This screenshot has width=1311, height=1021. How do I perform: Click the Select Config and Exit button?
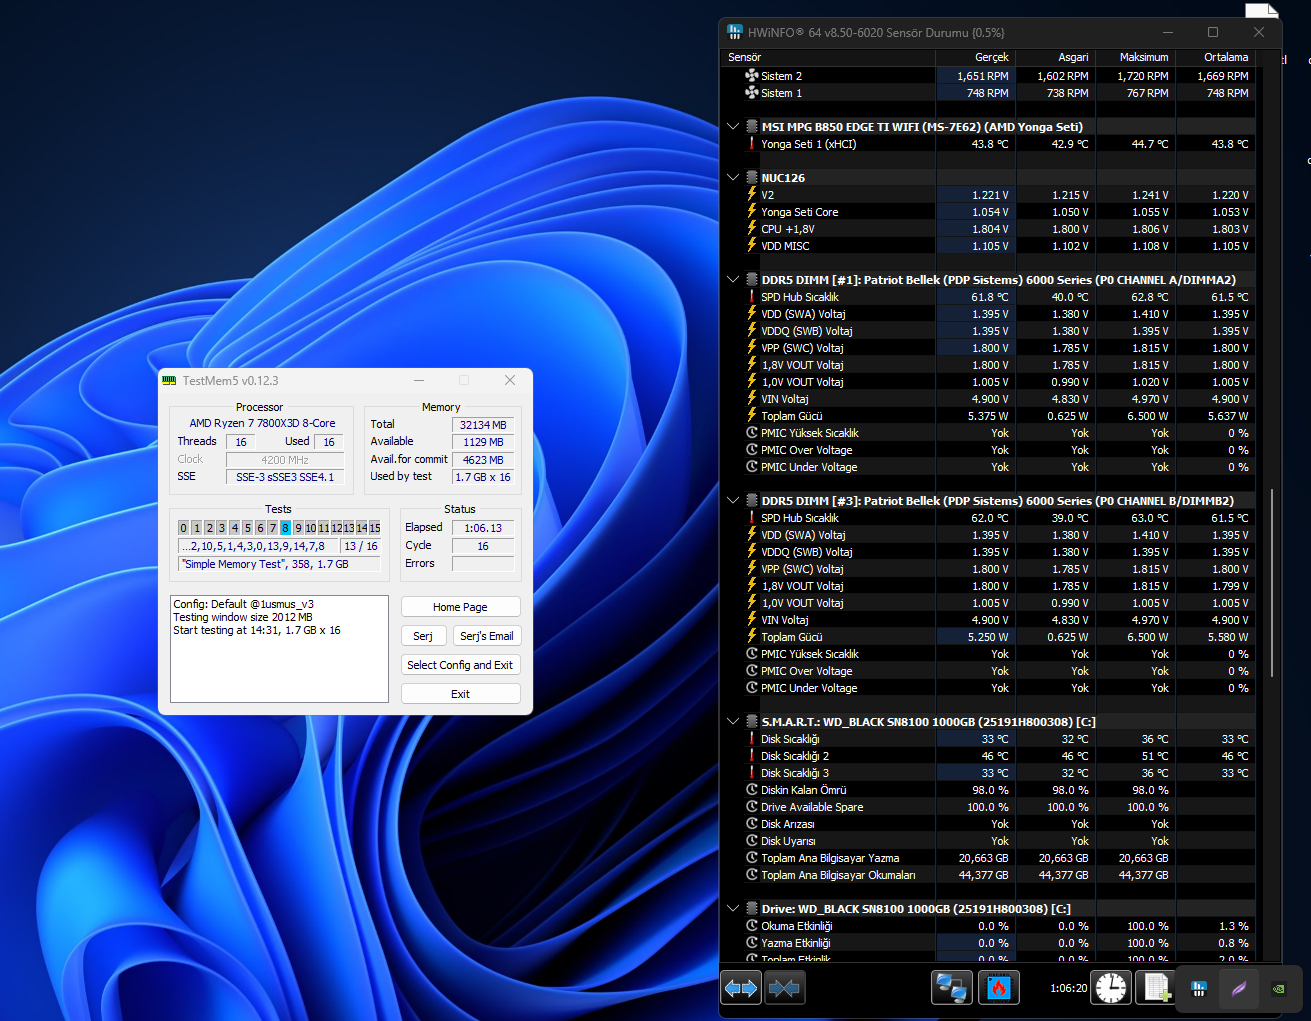[x=460, y=665]
